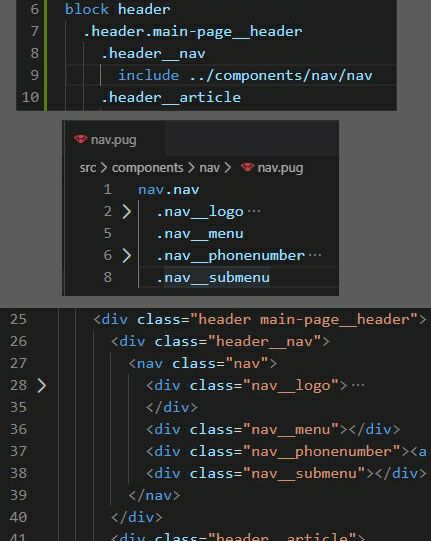Click the fold ellipsis after nav__logo div
The height and width of the screenshot is (541, 431).
pyautogui.click(x=358, y=385)
